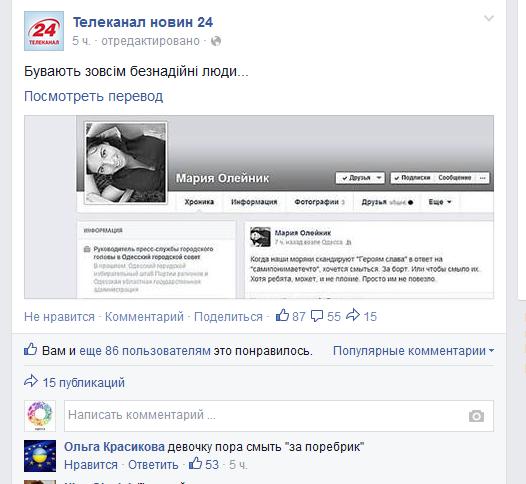
Task: Click the globe public-audience icon
Action: click(216, 41)
